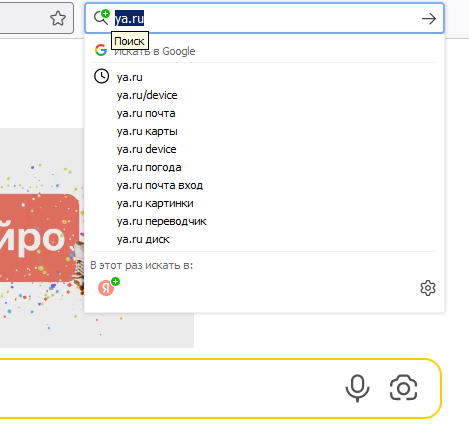Click the clock history icon beside ya.ru

[x=101, y=76]
